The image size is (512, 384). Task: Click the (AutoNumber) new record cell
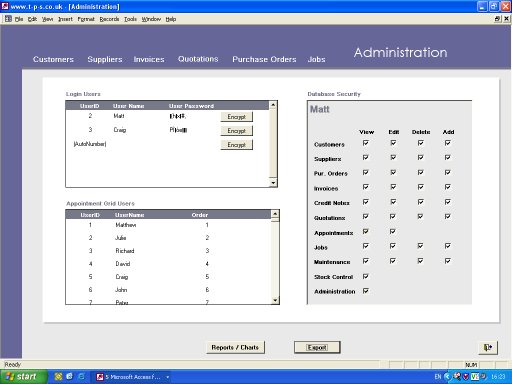pyautogui.click(x=90, y=144)
